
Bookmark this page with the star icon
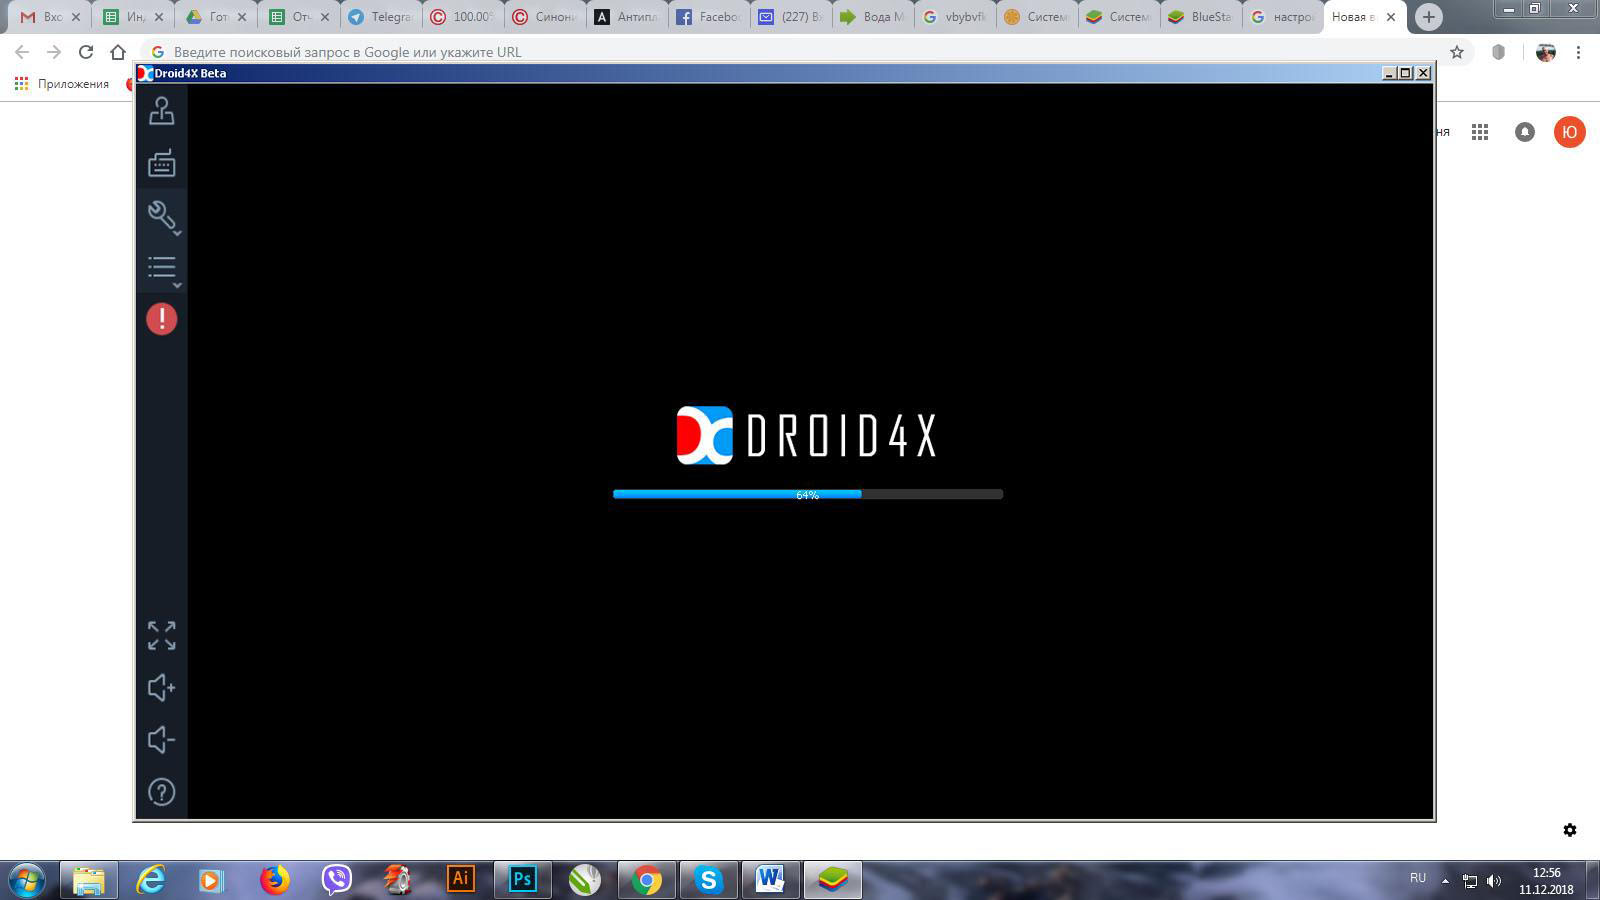1457,52
